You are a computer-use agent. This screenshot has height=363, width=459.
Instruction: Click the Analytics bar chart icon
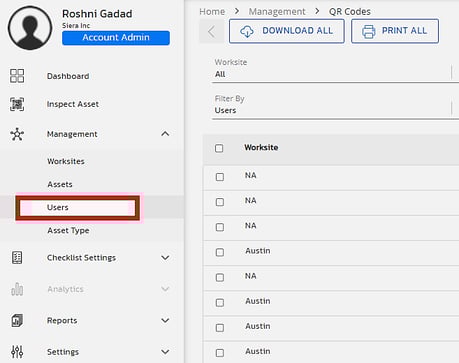tap(17, 289)
